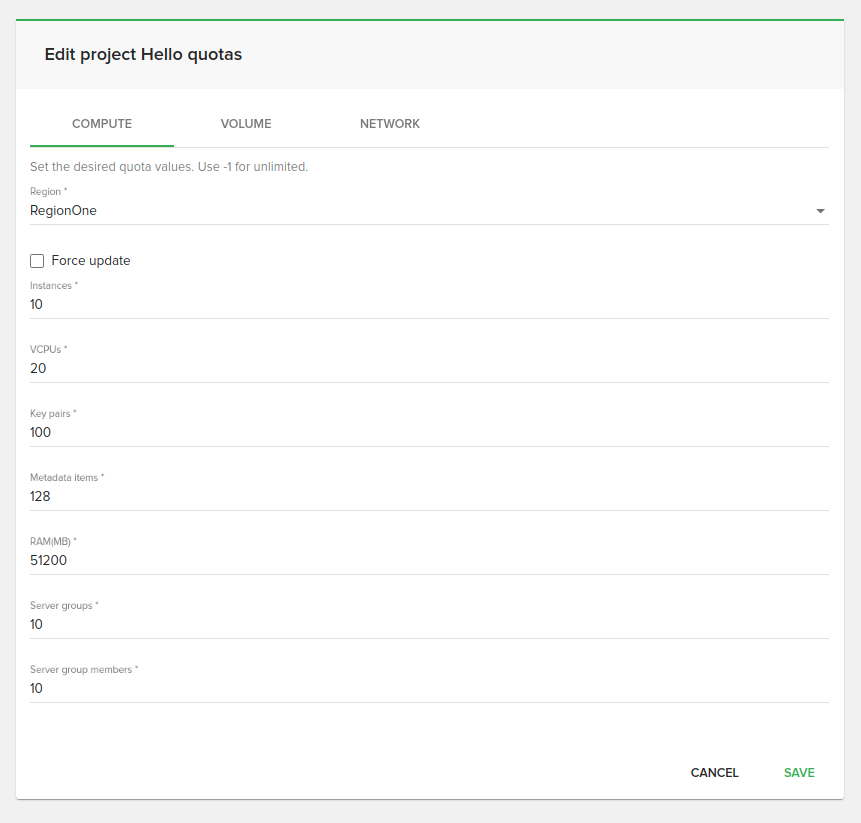Enable the Force update checkbox

[37, 260]
